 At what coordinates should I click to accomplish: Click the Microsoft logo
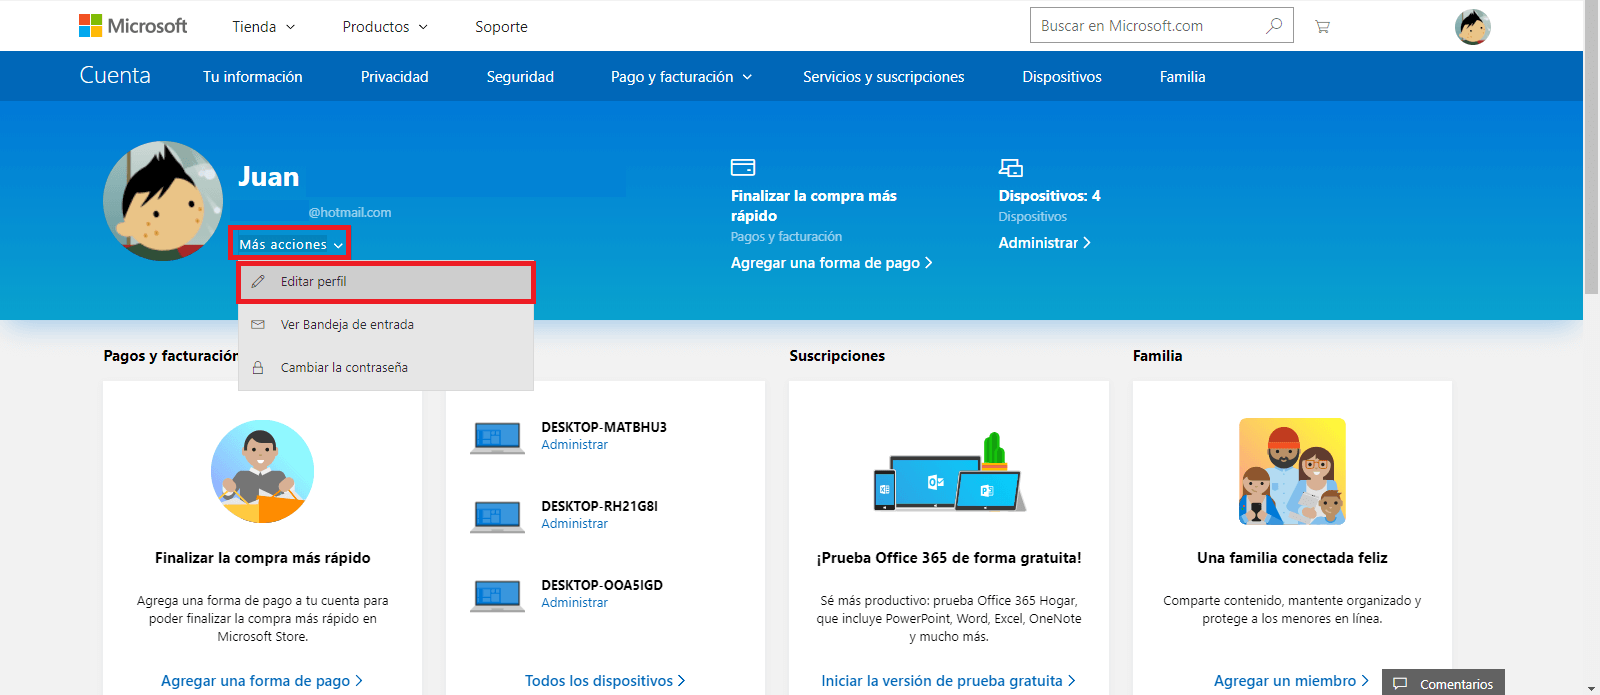coord(133,26)
